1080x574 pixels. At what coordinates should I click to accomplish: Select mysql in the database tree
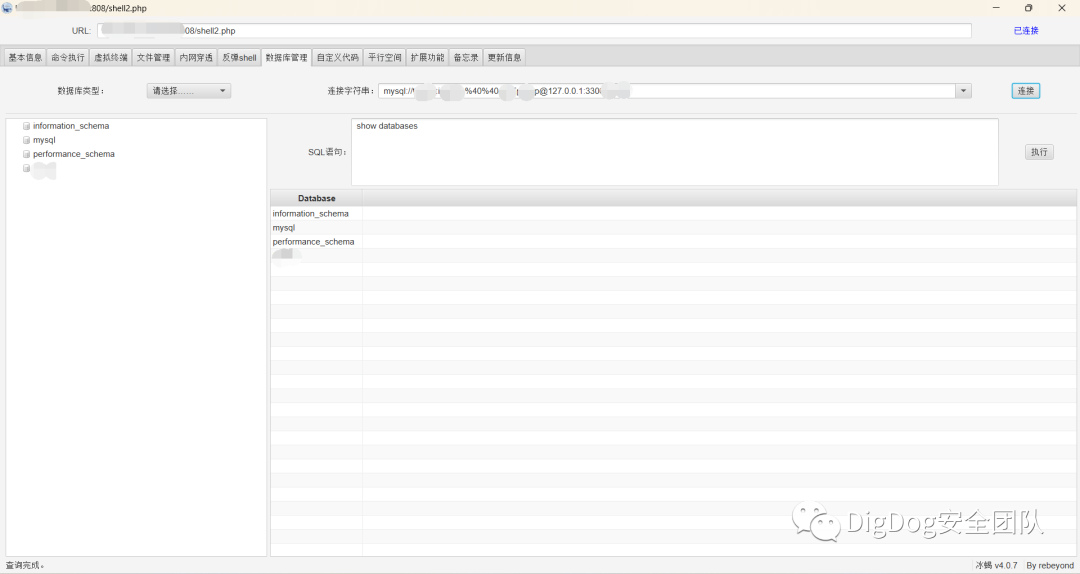click(x=44, y=140)
